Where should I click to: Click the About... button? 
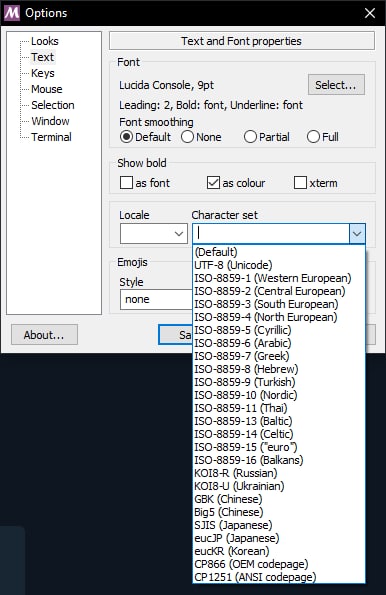44,335
